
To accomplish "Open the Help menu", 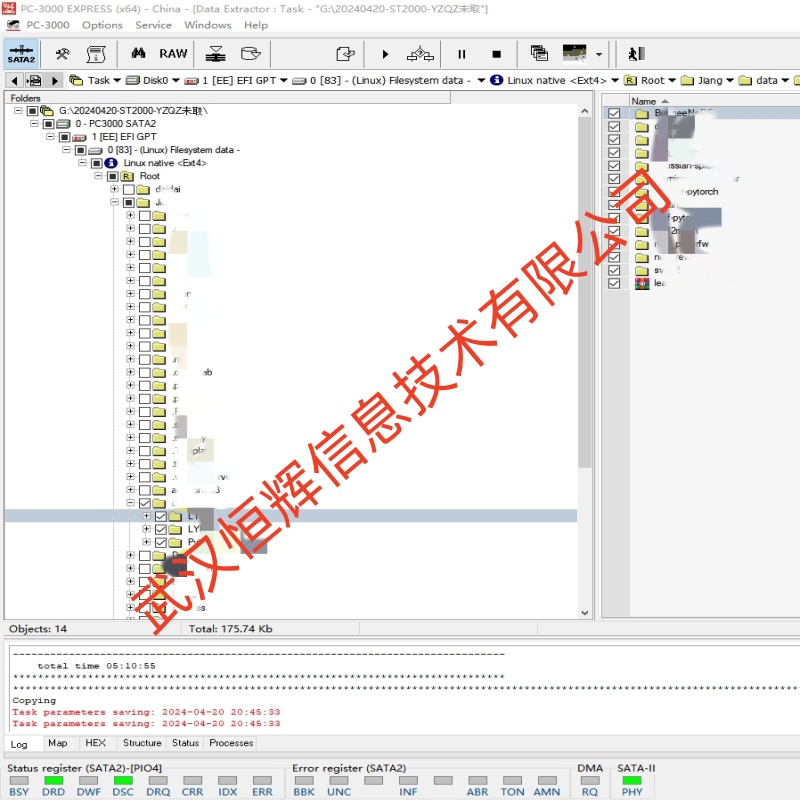I will point(256,25).
